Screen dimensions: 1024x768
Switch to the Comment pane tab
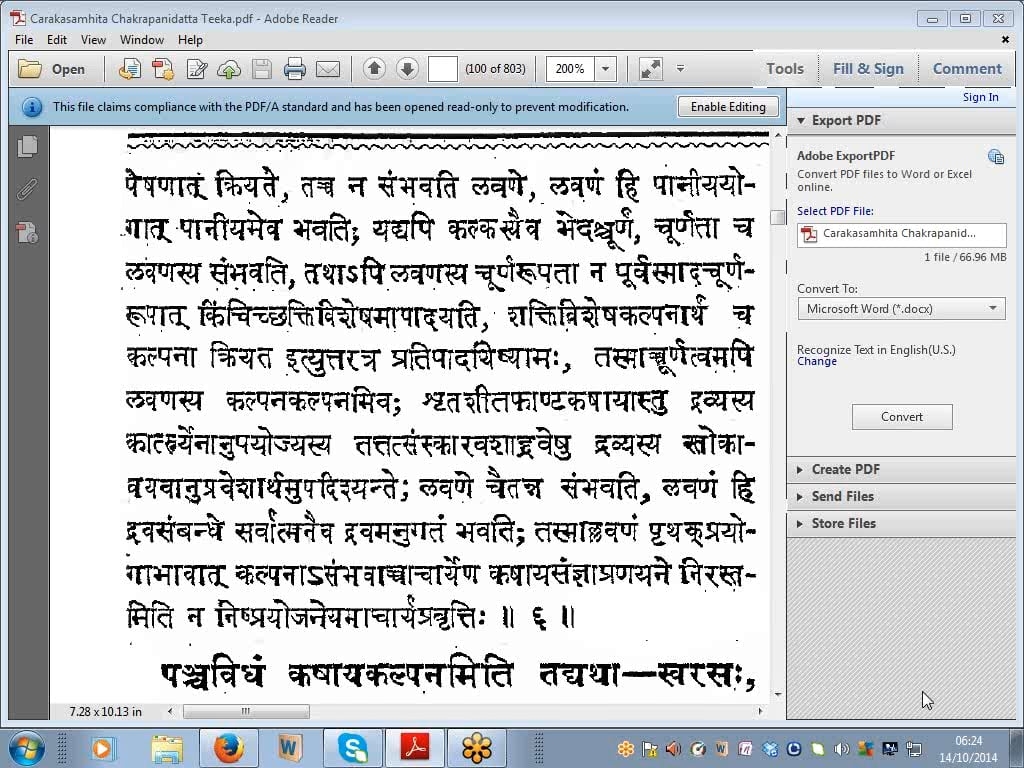coord(966,69)
